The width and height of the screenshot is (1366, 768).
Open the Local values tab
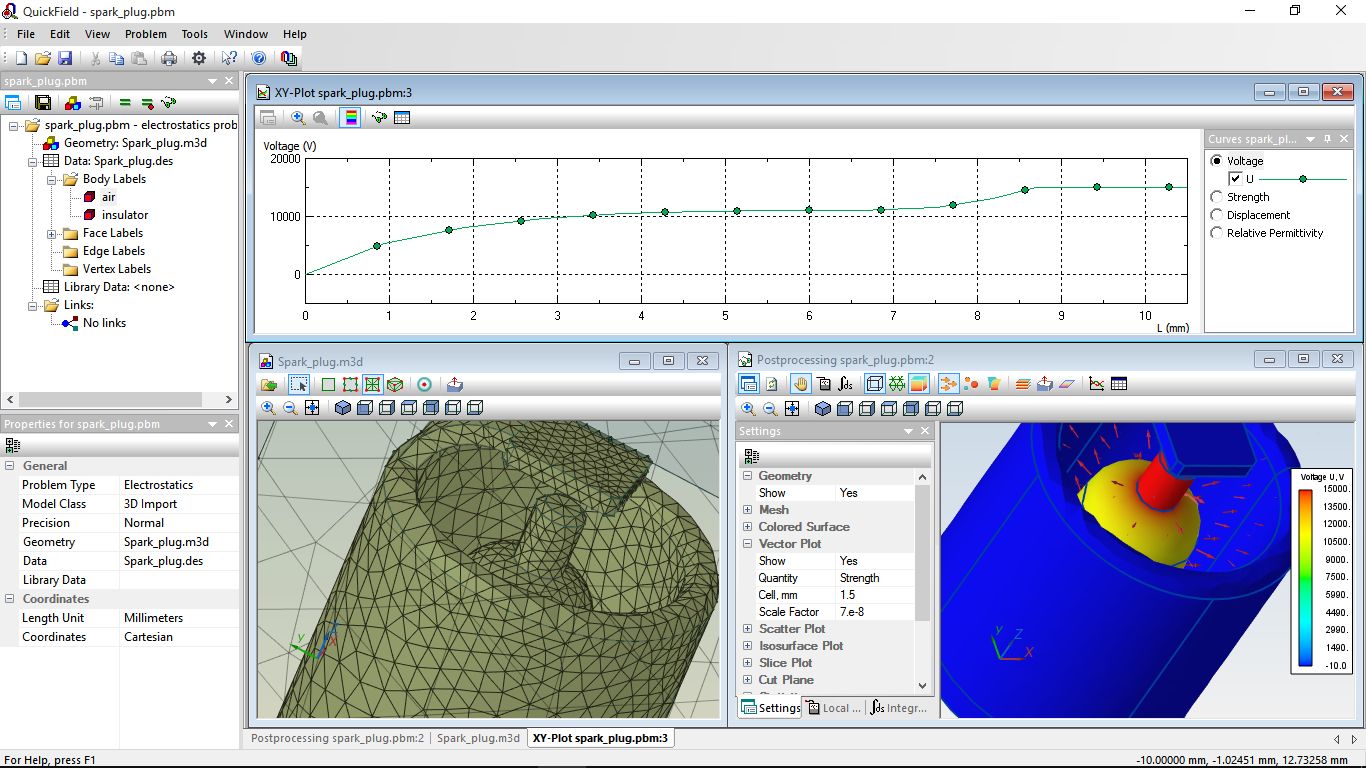pos(833,708)
